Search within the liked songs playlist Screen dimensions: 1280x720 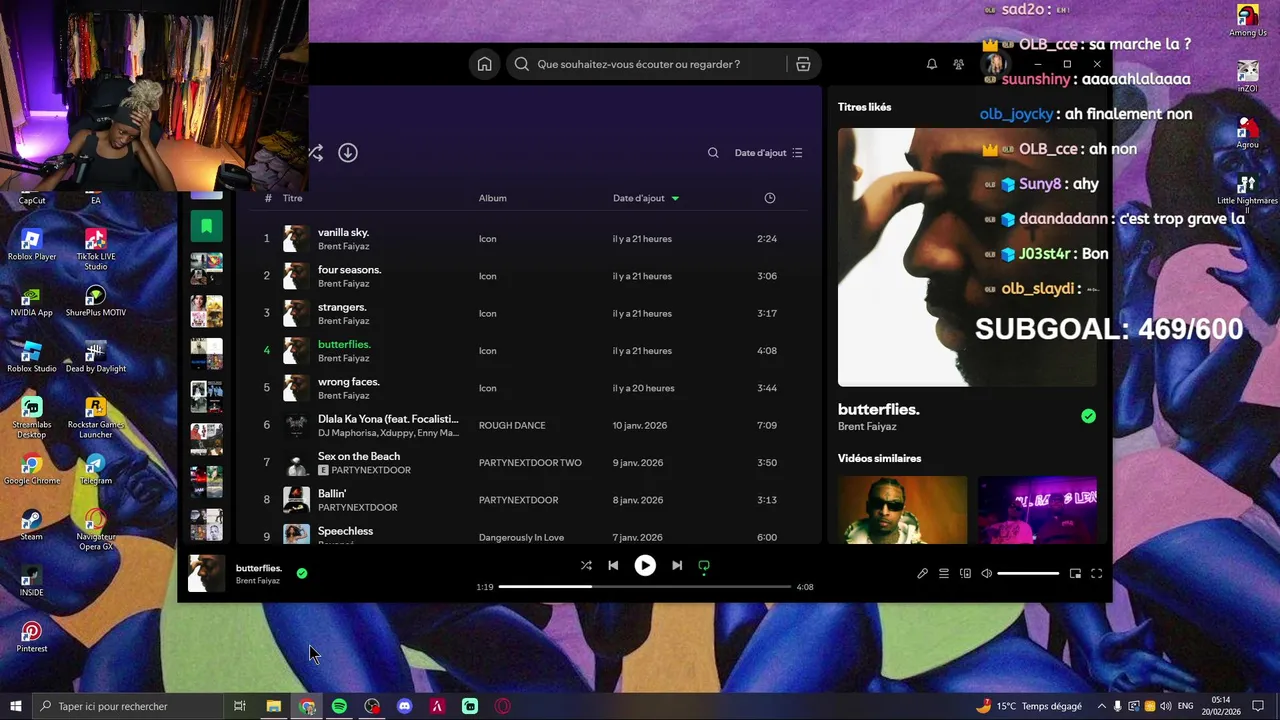click(x=713, y=153)
